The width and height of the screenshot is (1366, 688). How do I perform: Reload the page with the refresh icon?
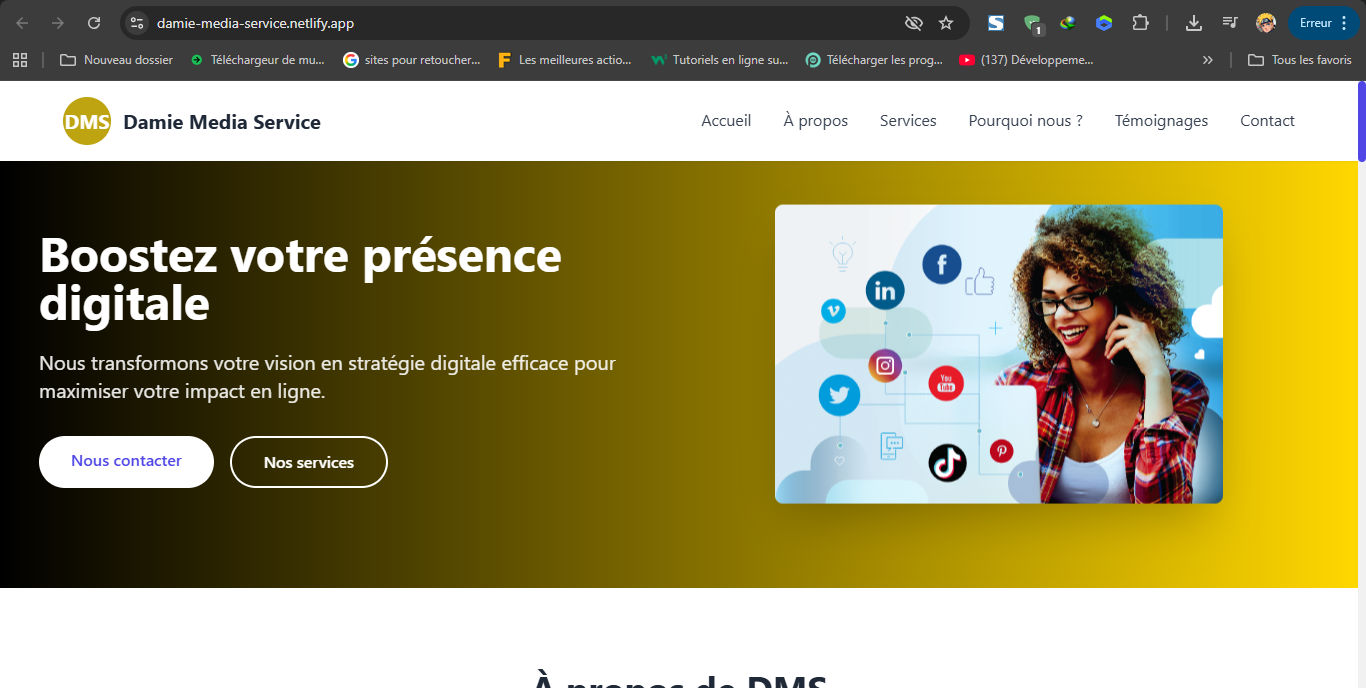coord(94,23)
